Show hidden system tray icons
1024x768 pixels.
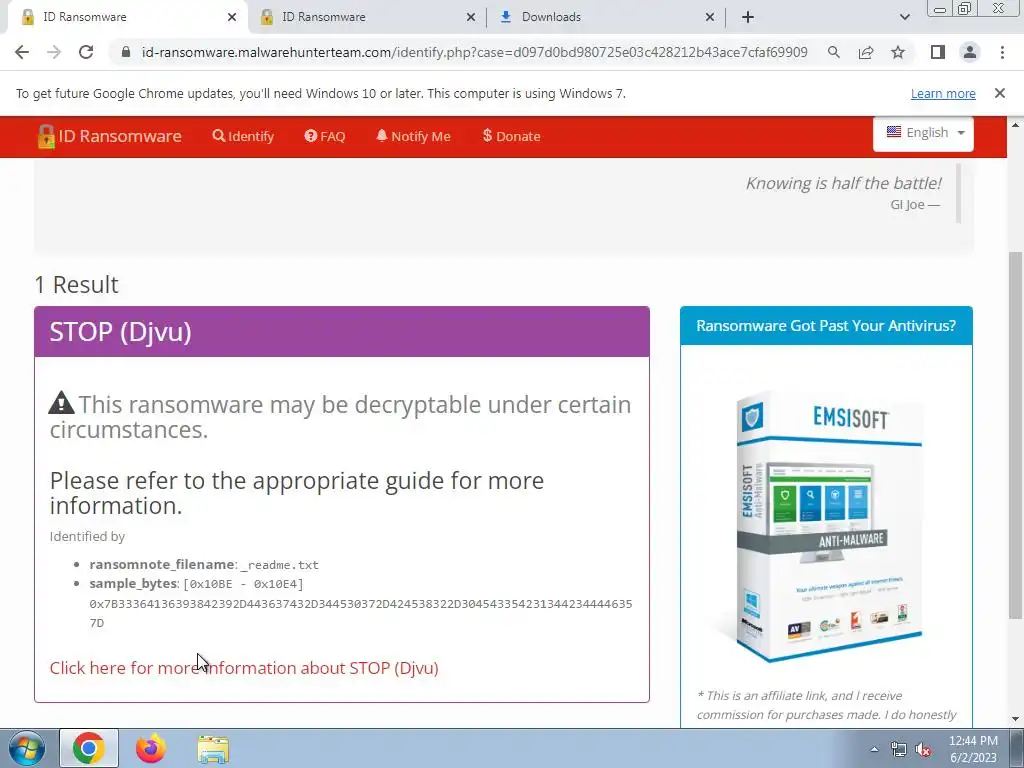(874, 749)
